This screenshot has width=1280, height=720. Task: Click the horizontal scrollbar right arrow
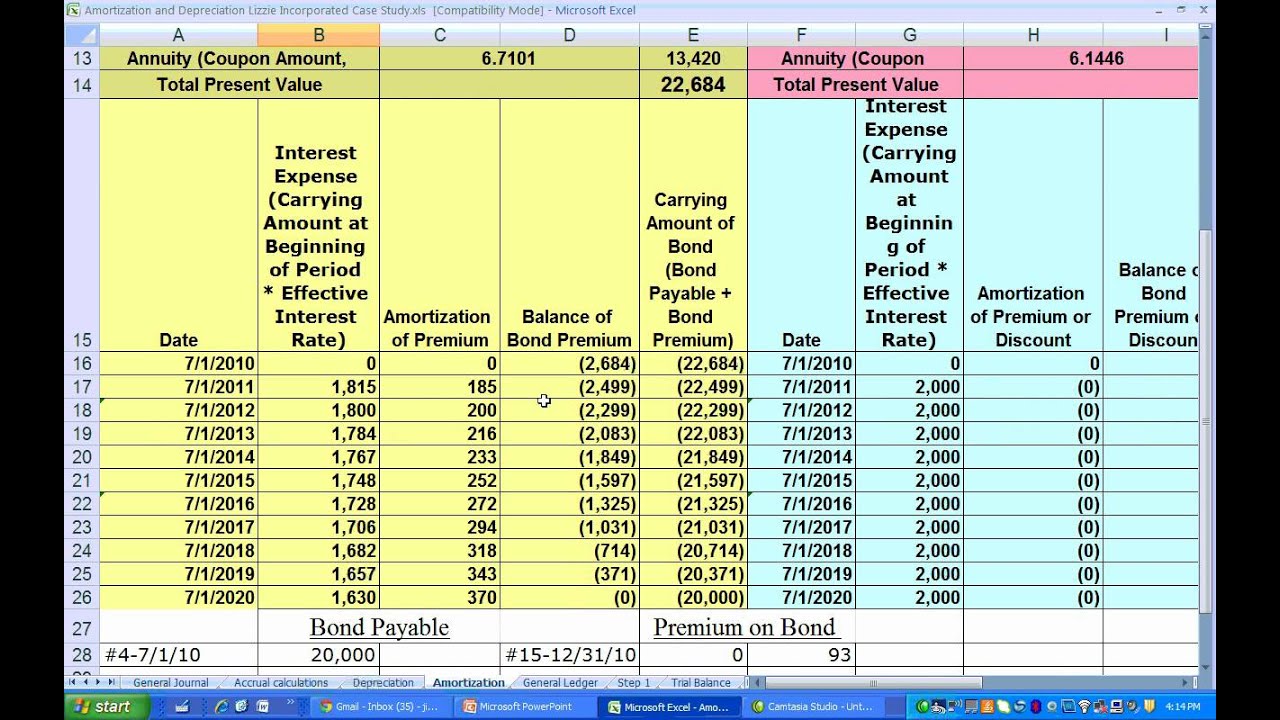(x=1186, y=683)
